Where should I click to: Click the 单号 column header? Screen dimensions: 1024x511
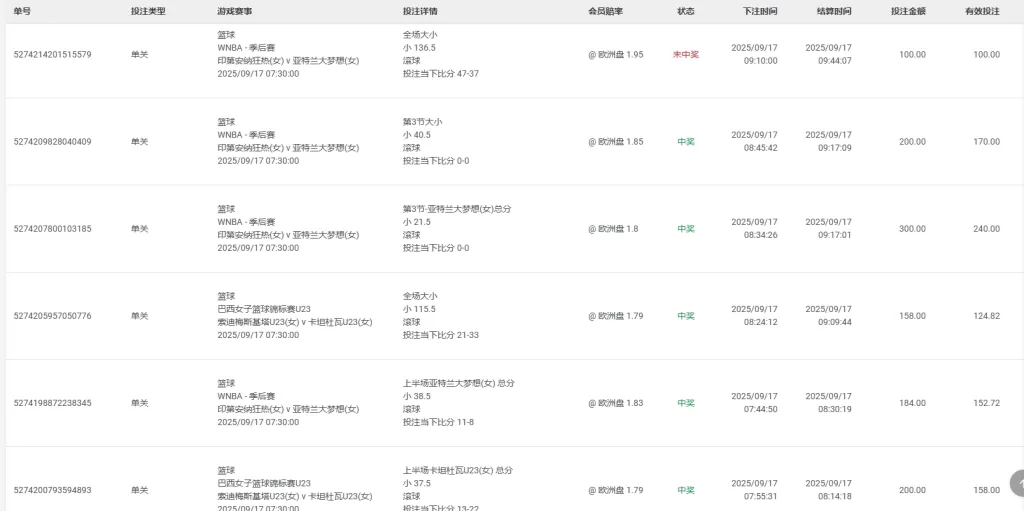(23, 11)
